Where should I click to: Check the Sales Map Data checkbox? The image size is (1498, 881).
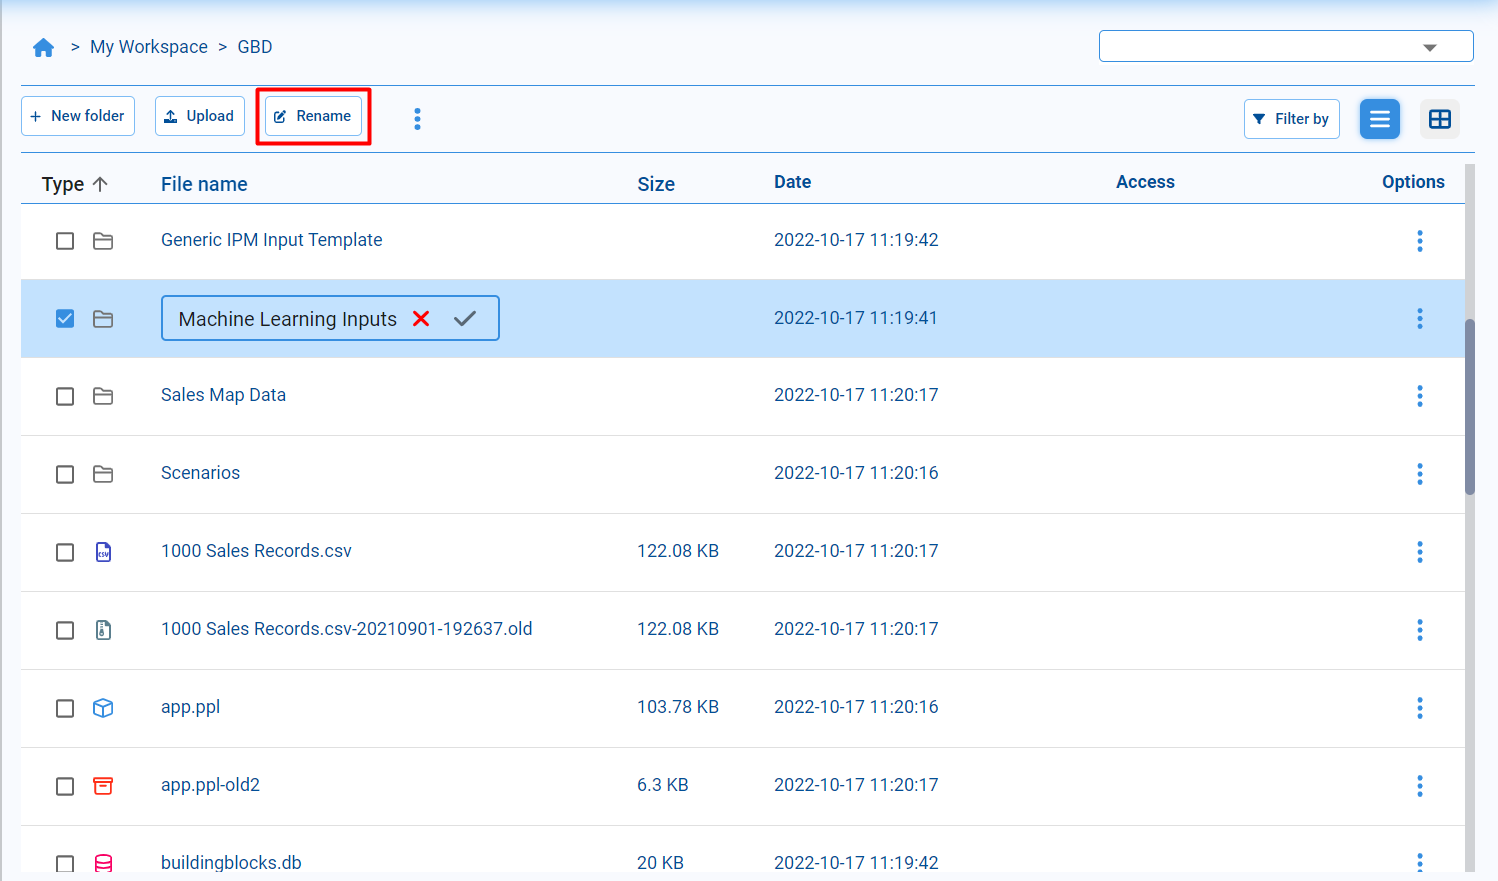tap(65, 396)
